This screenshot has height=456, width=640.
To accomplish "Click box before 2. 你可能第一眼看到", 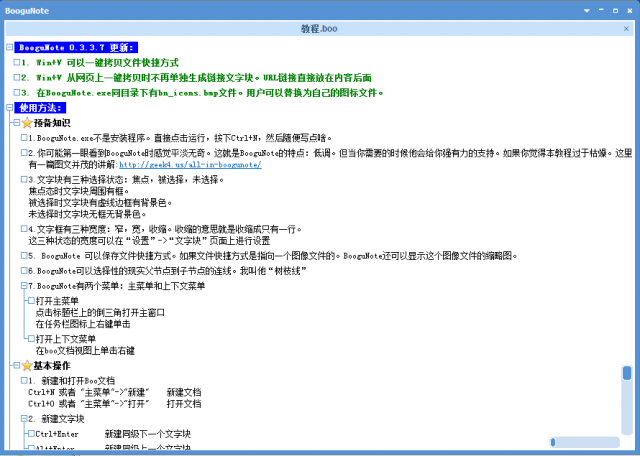I will click(x=24, y=153).
